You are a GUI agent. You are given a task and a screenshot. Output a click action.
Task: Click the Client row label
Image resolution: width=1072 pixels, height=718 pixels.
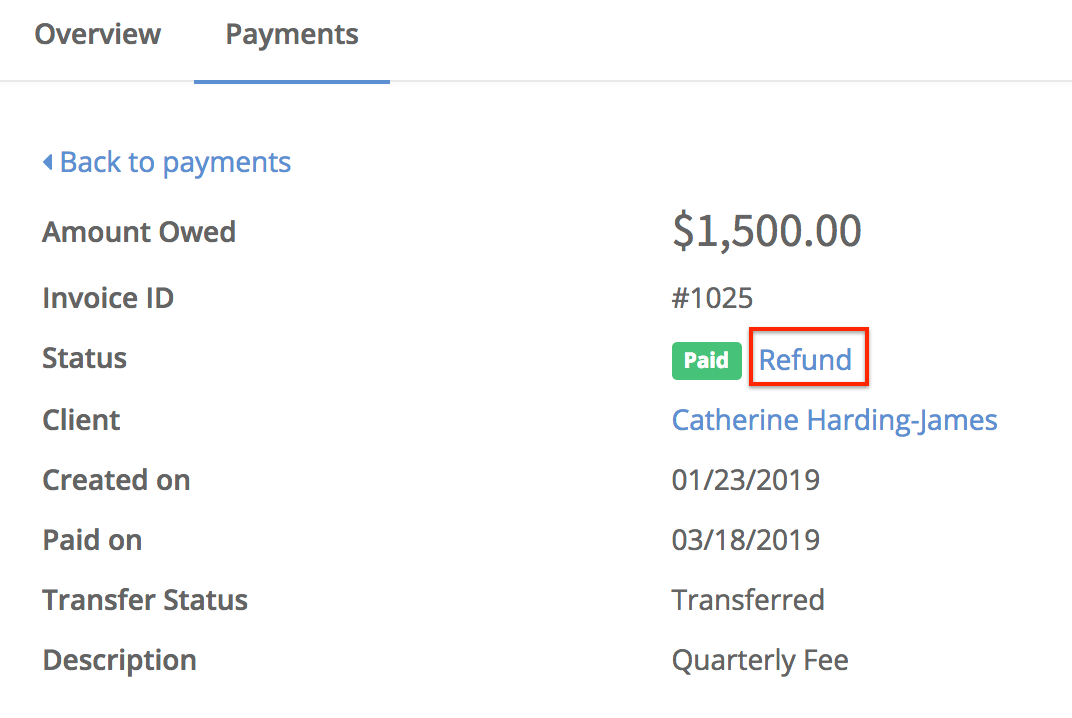click(81, 419)
